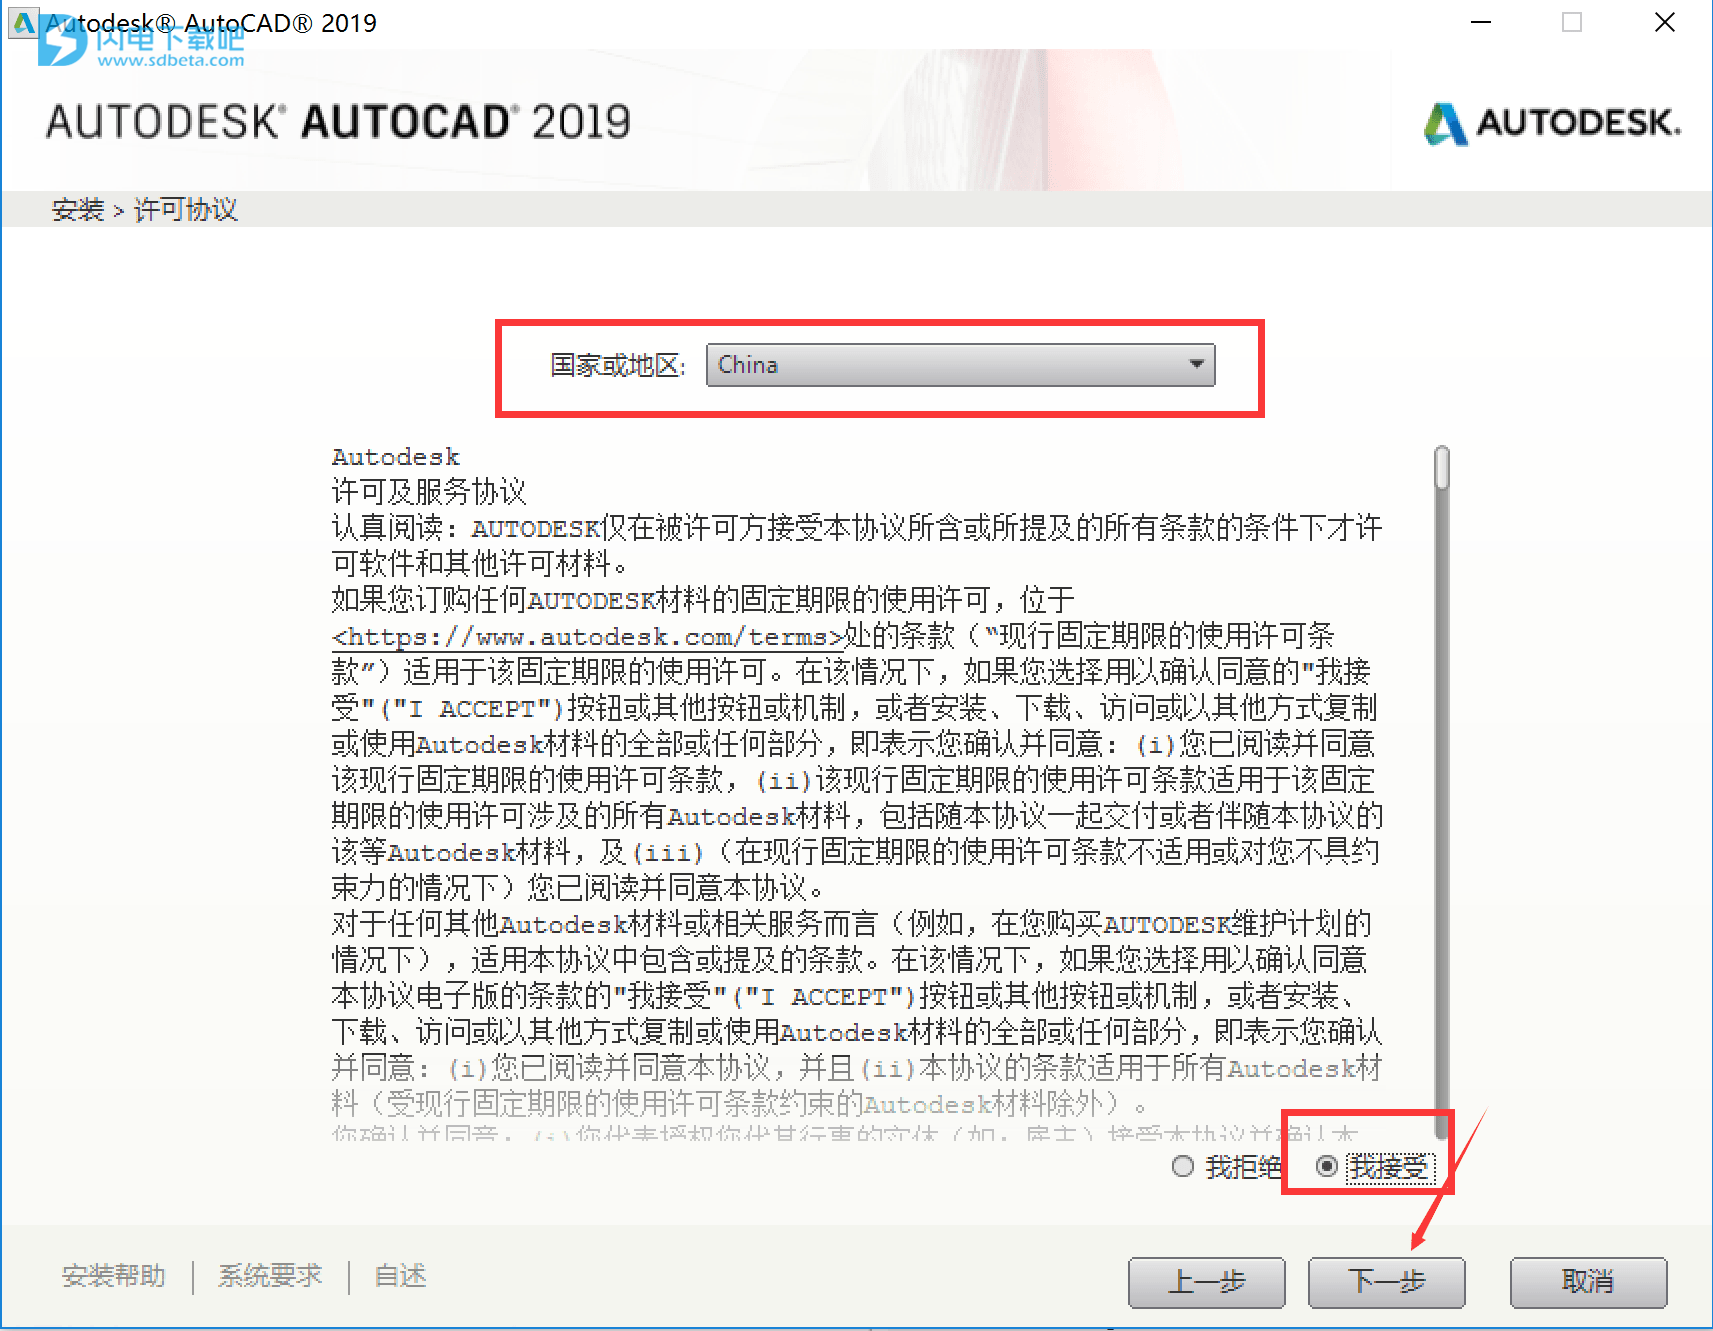Click the 下一步 button
The image size is (1713, 1331).
pos(1386,1282)
